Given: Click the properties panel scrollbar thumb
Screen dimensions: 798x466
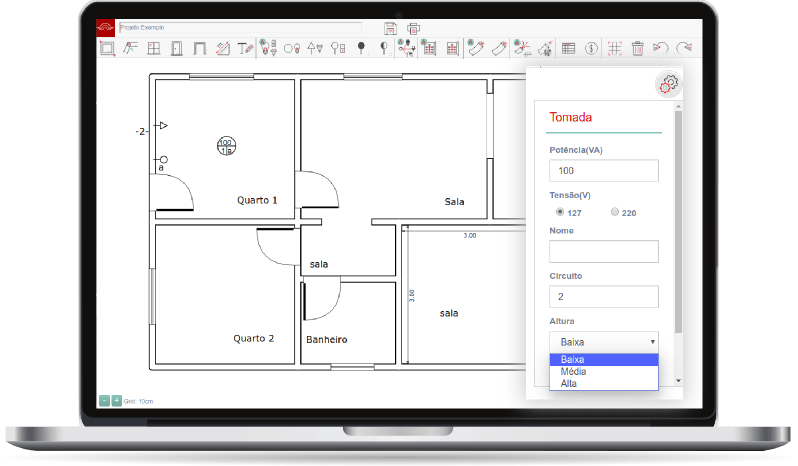Looking at the screenshot, I should pyautogui.click(x=678, y=222).
